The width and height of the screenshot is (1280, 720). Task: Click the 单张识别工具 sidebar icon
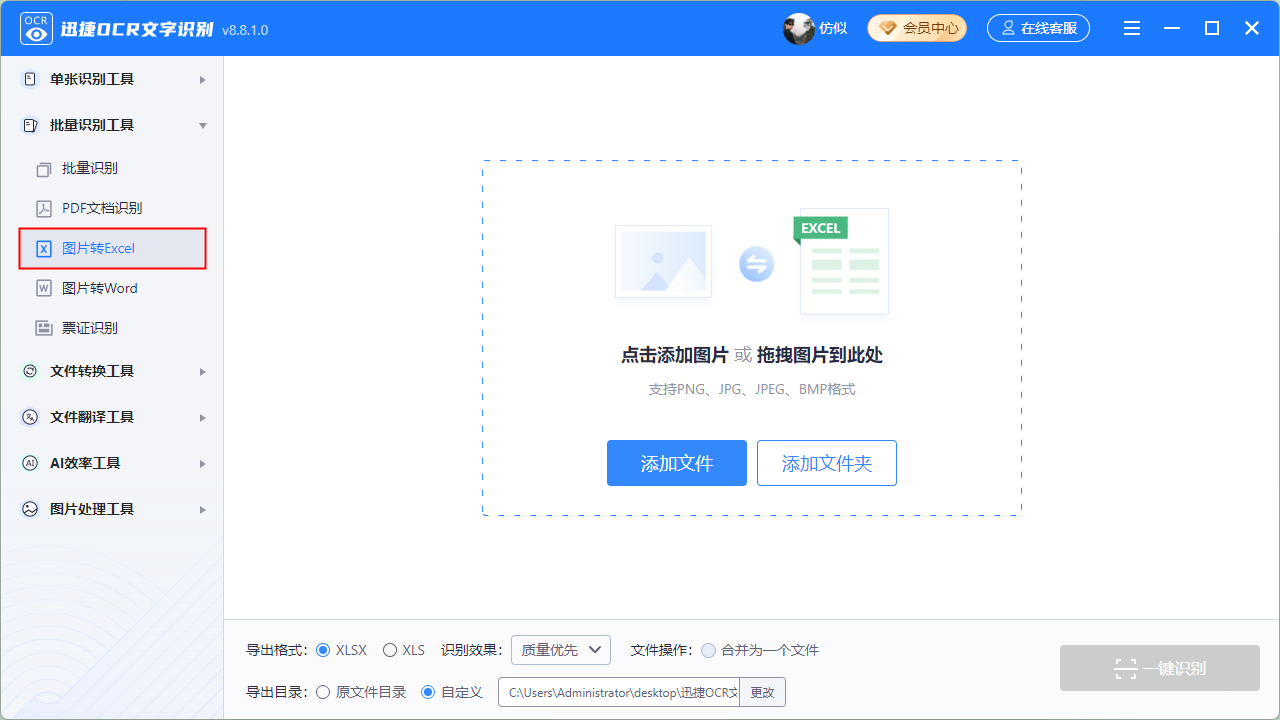[30, 79]
